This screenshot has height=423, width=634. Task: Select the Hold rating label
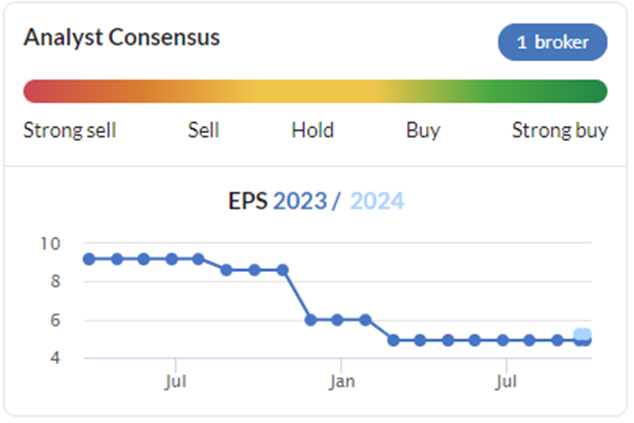[313, 130]
